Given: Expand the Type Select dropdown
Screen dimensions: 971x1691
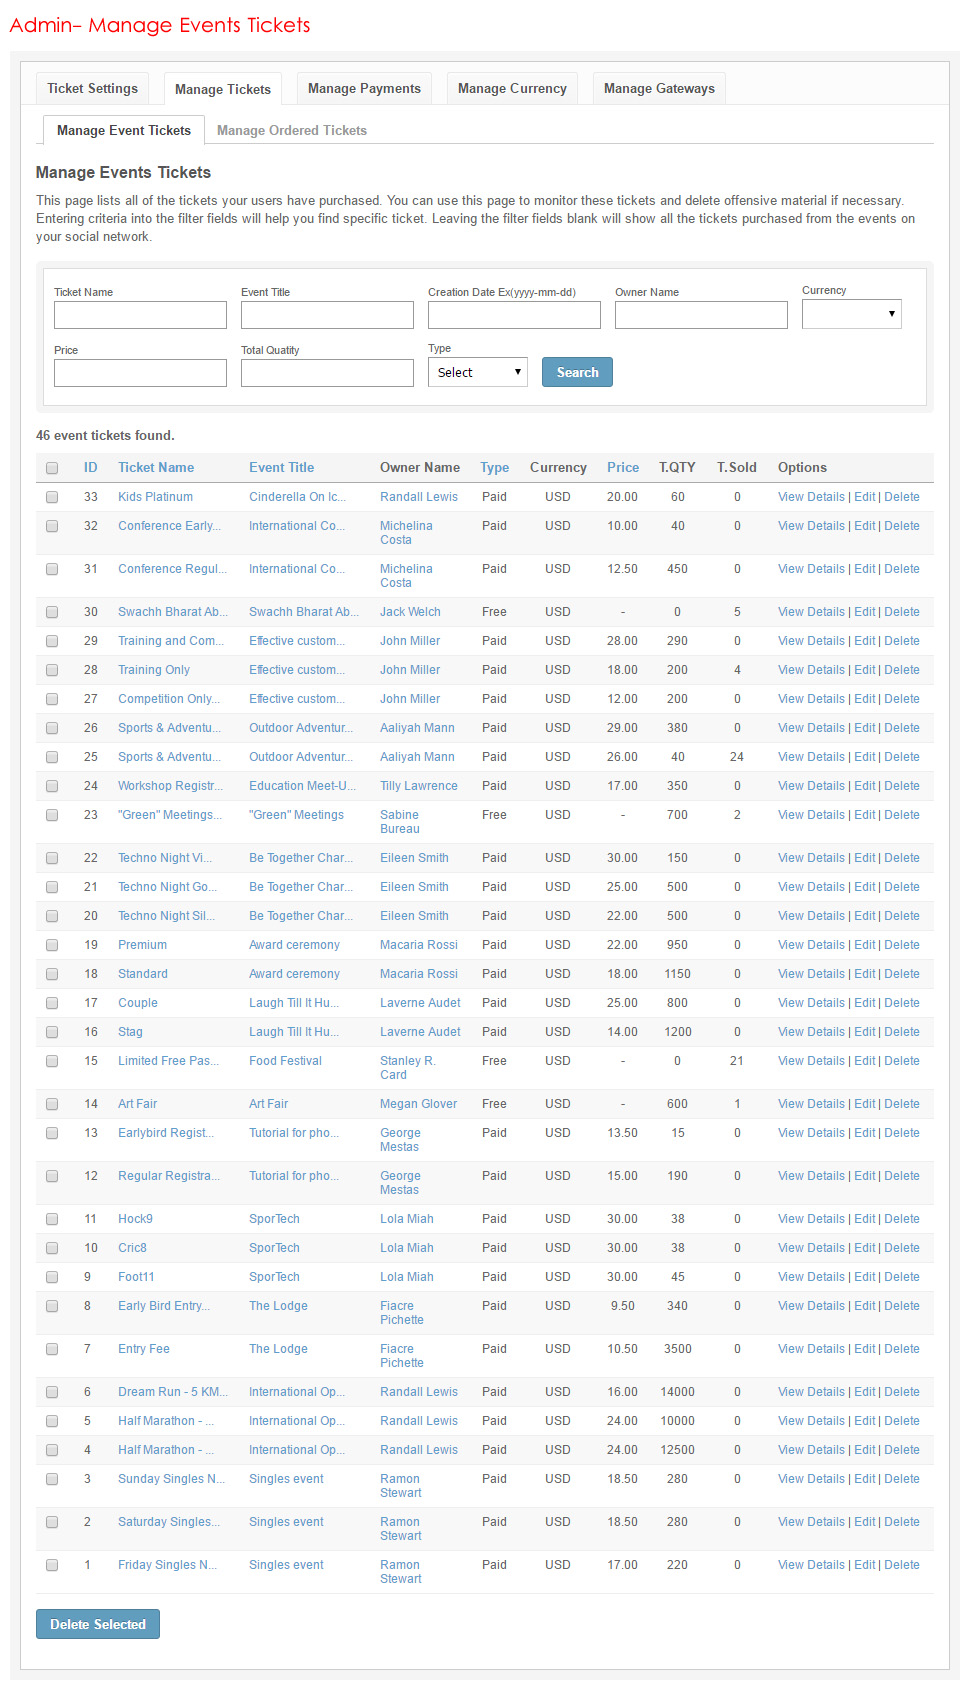Looking at the screenshot, I should 478,372.
